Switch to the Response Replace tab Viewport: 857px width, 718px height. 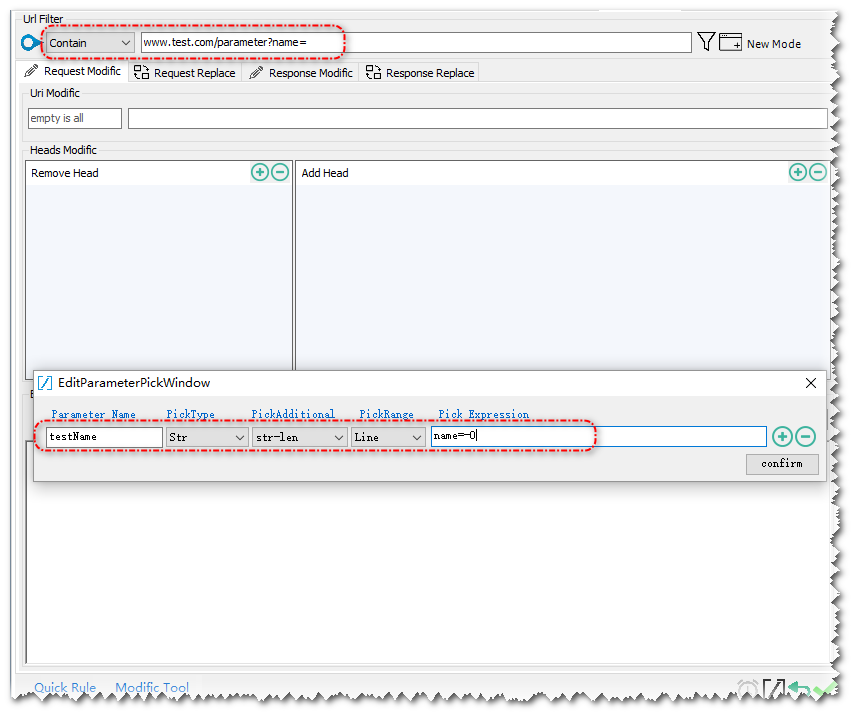pyautogui.click(x=420, y=73)
